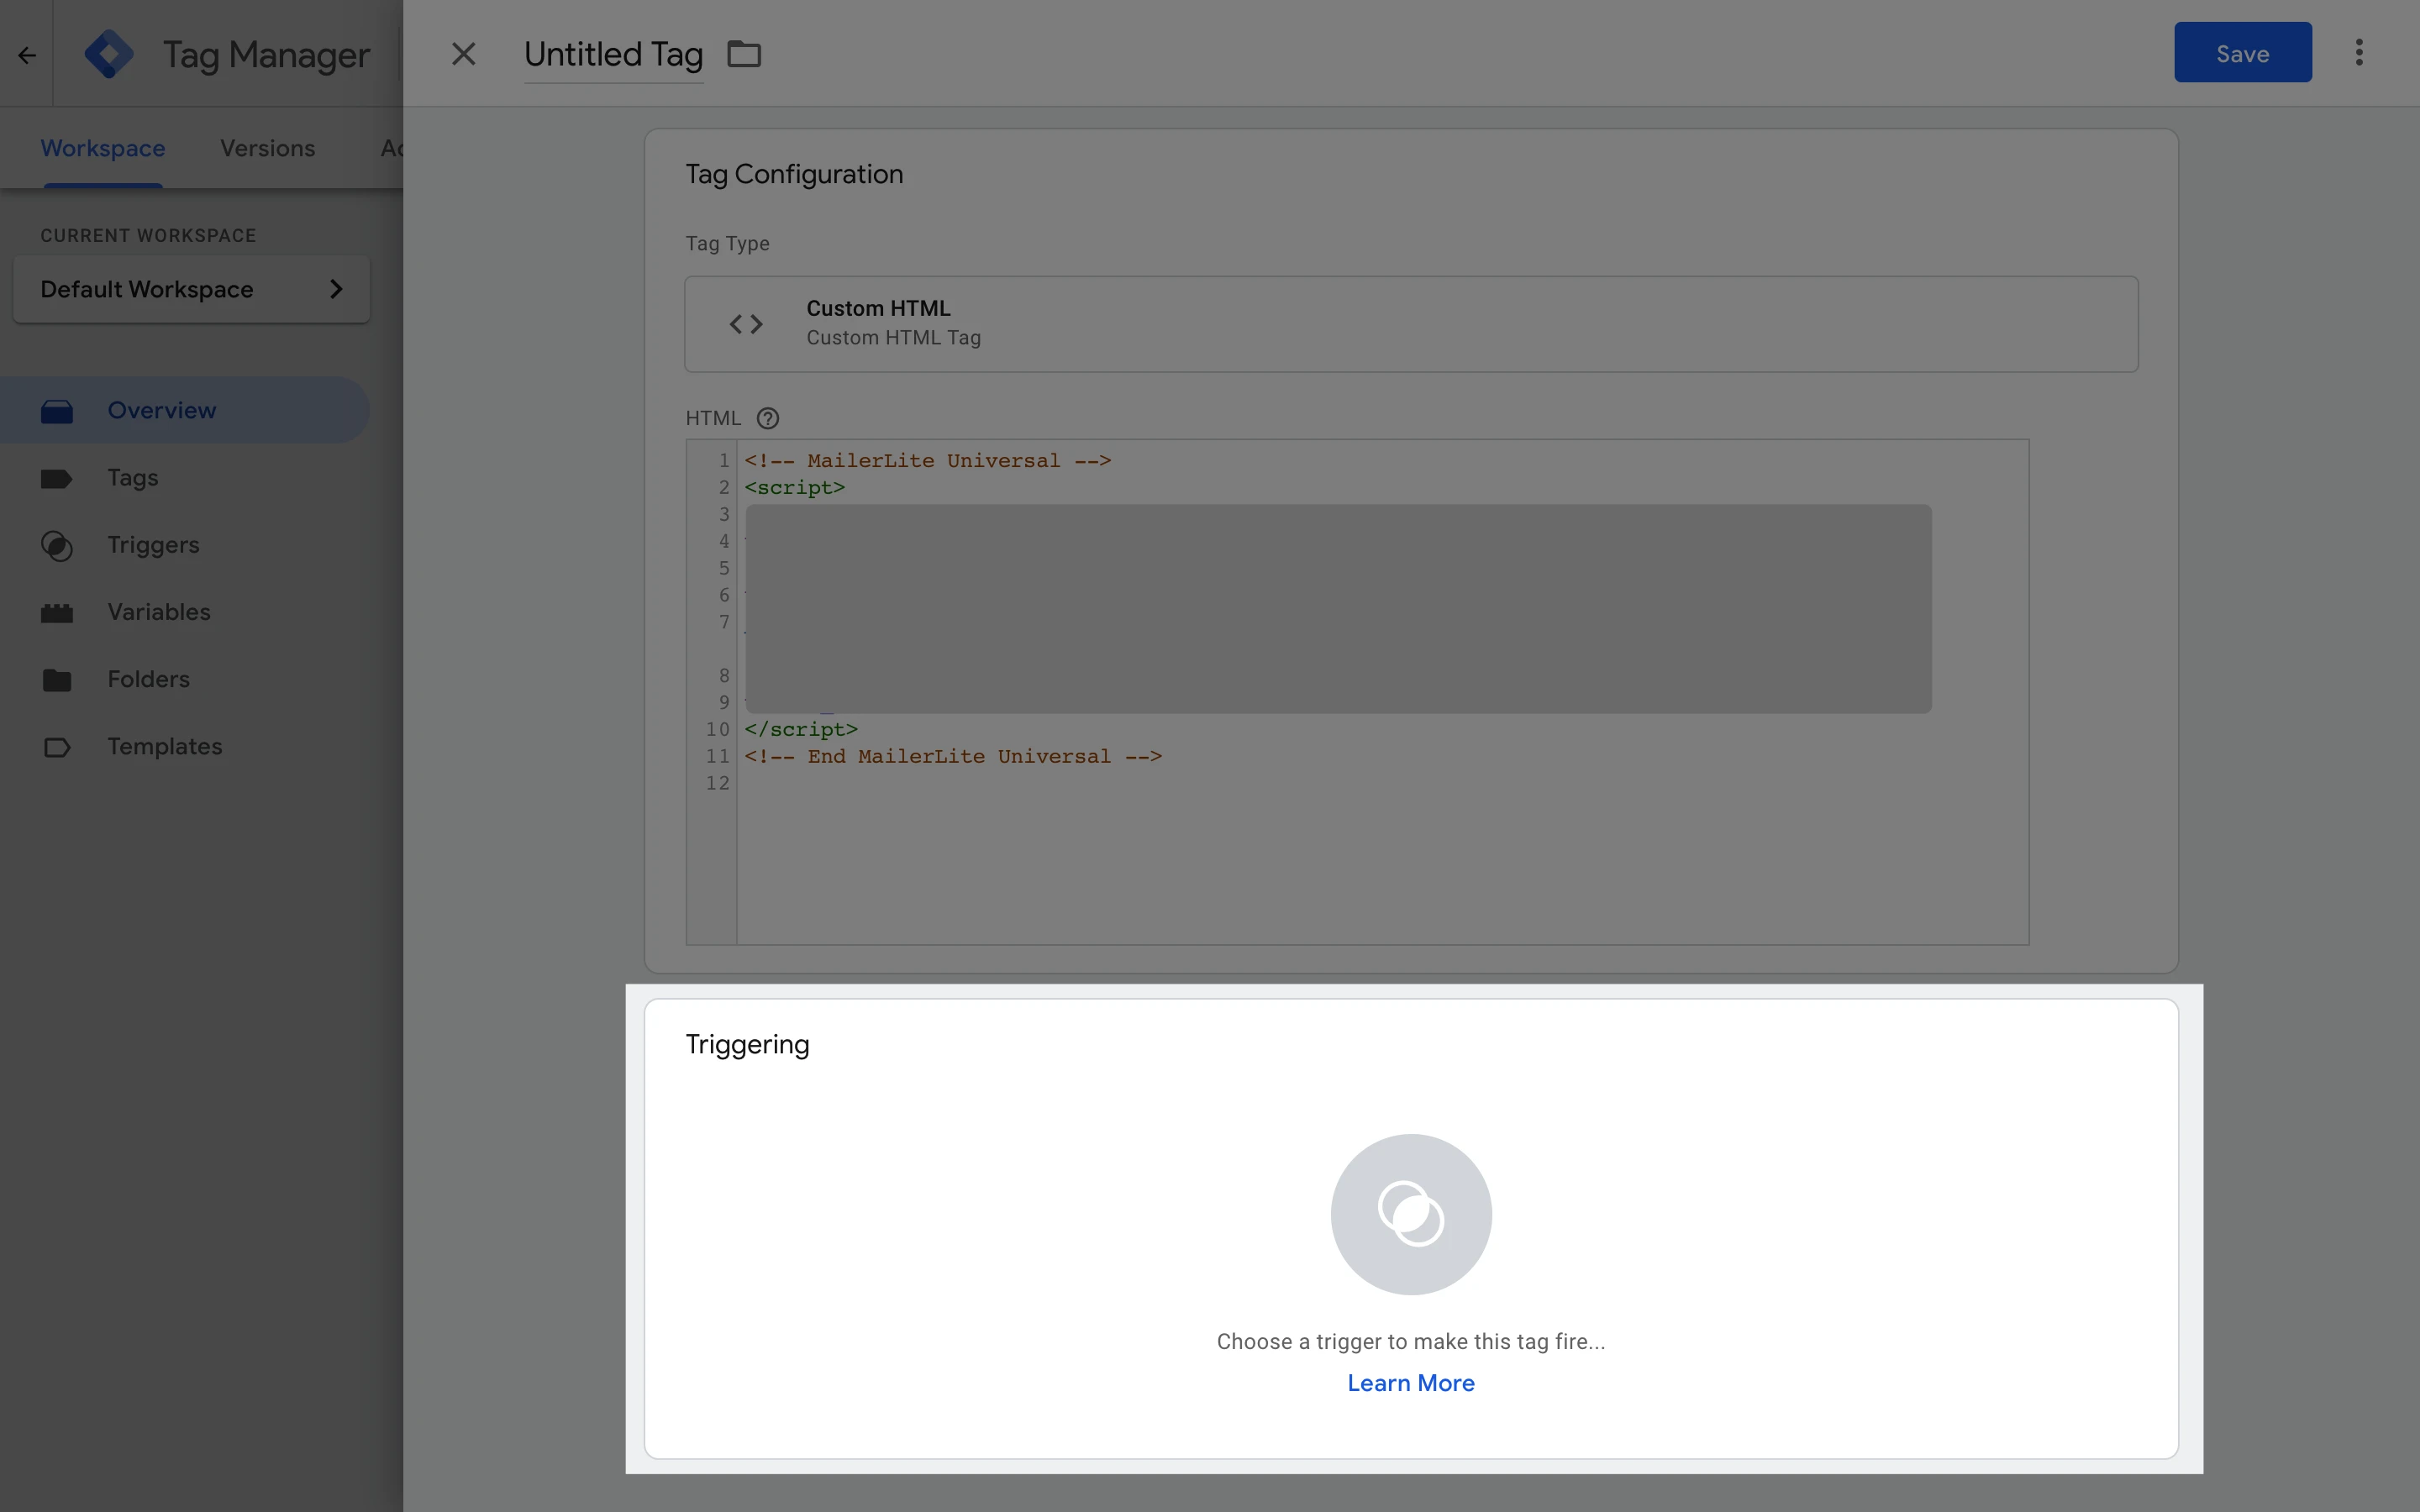Open the Custom HTML tag type selector
Viewport: 2420px width, 1512px height.
coord(1410,324)
